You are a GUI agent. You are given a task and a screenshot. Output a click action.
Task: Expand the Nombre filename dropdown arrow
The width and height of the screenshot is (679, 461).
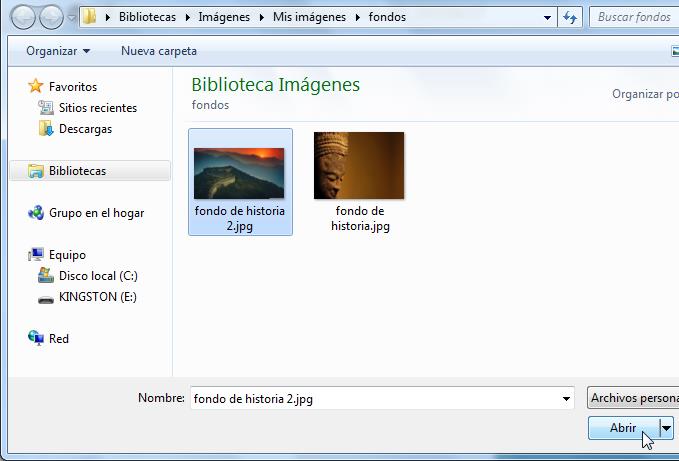567,399
